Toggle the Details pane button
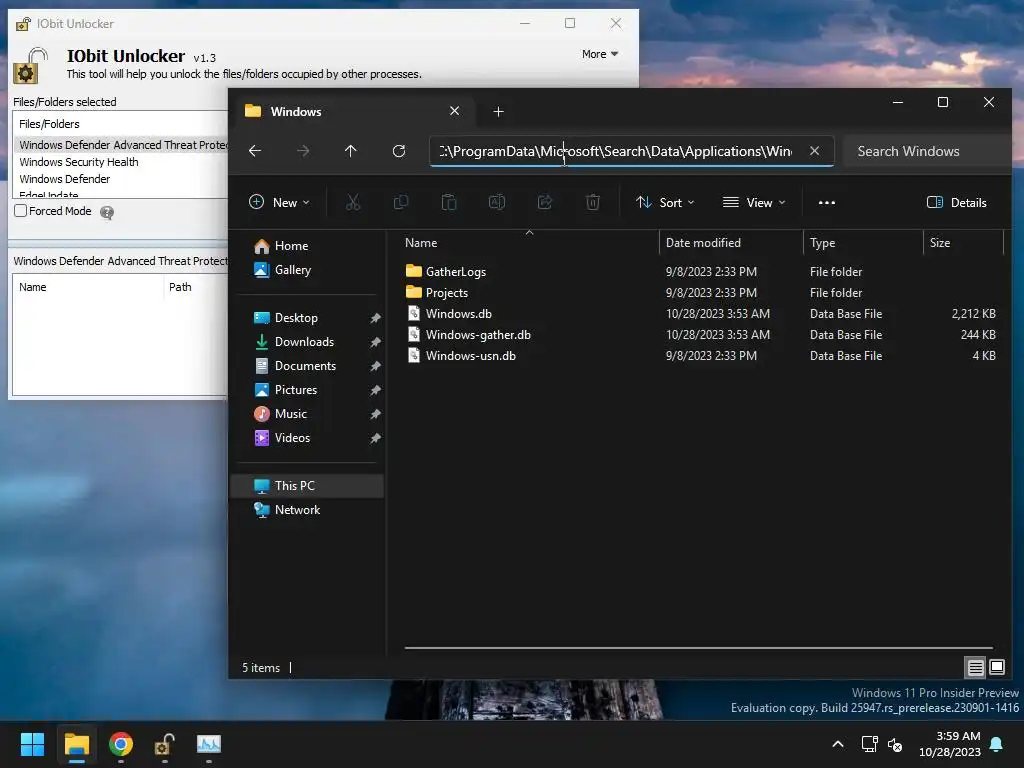This screenshot has width=1024, height=768. 957,202
